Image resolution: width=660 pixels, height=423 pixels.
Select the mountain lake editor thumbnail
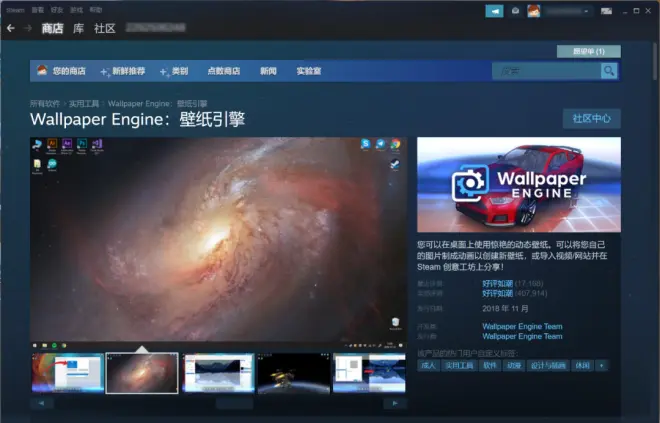coord(218,373)
